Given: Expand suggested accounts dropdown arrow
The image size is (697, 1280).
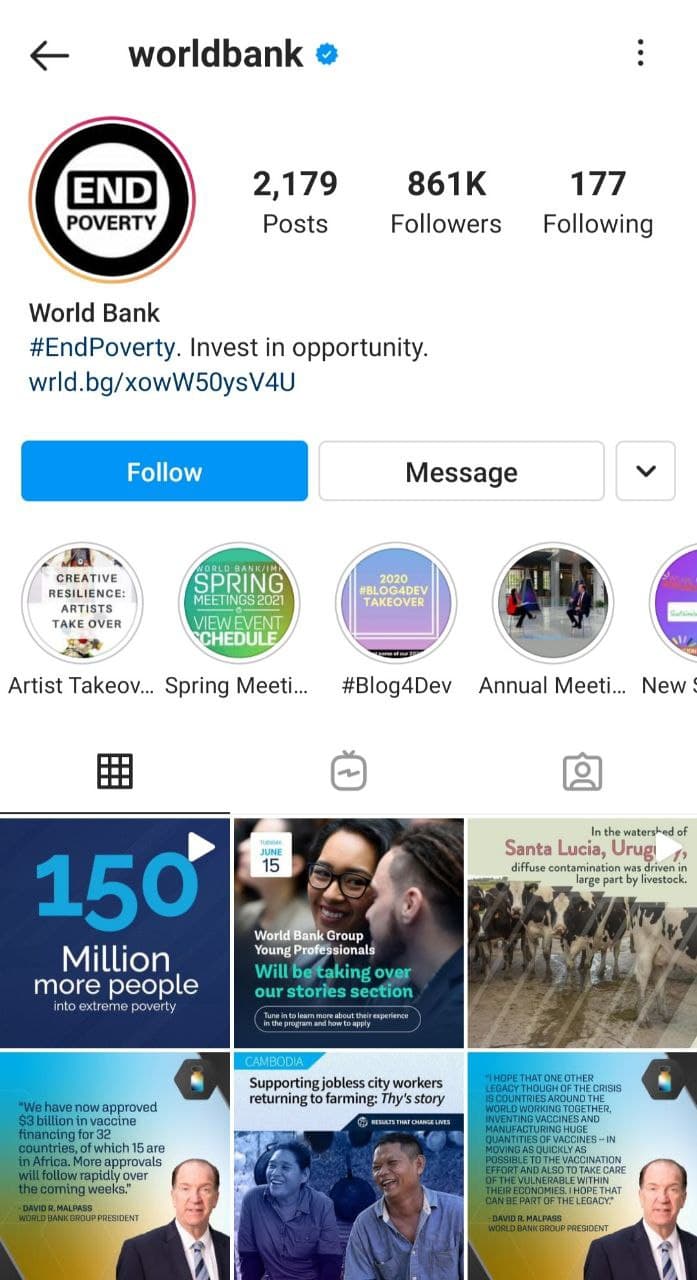Looking at the screenshot, I should pyautogui.click(x=646, y=471).
